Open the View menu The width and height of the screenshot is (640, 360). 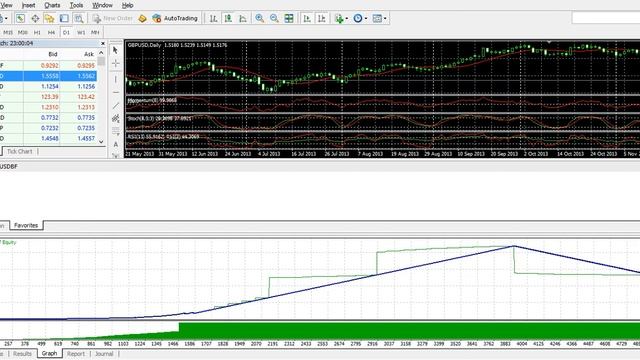6,5
